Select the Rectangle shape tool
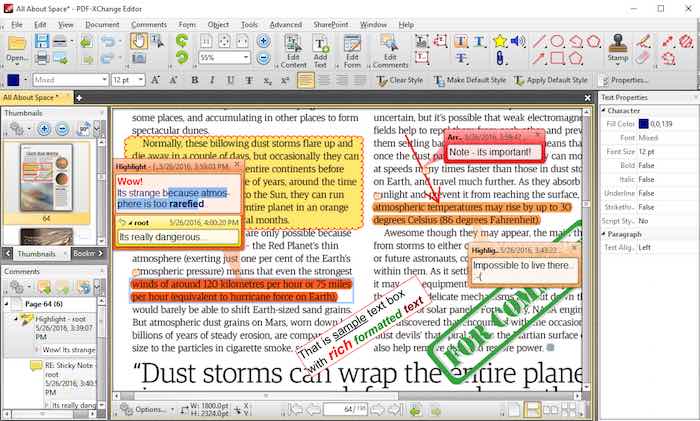Viewport: 700px width, 421px height. pyautogui.click(x=557, y=58)
